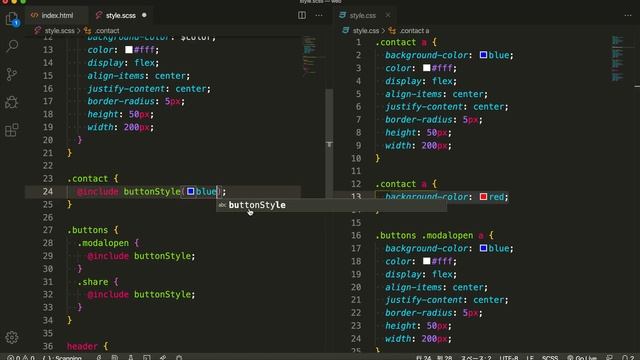Activate the style.css tab
This screenshot has height=360, width=640.
coord(362,16)
